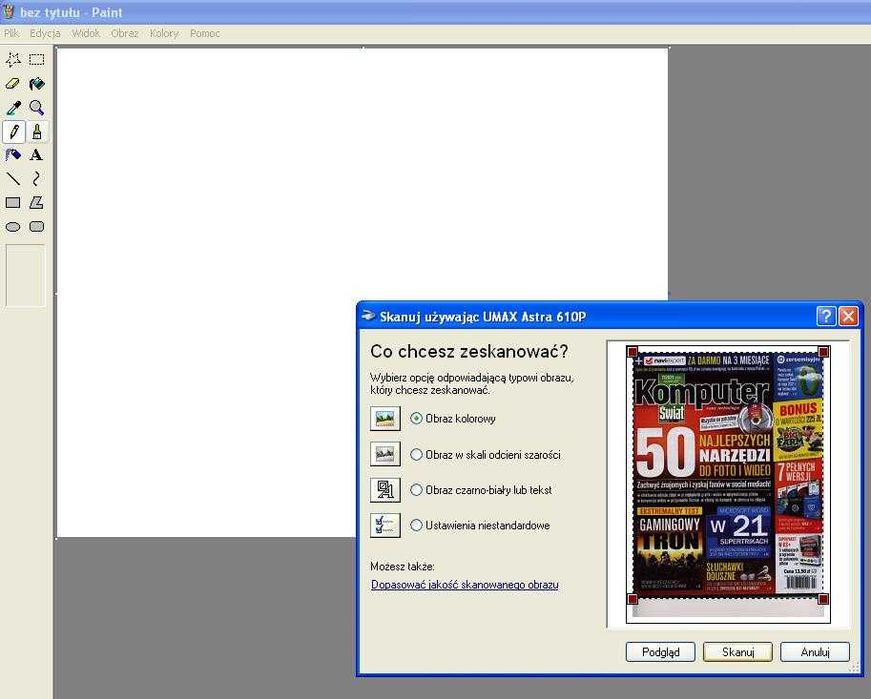
Task: Click the dialog help question-mark button
Action: [826, 316]
